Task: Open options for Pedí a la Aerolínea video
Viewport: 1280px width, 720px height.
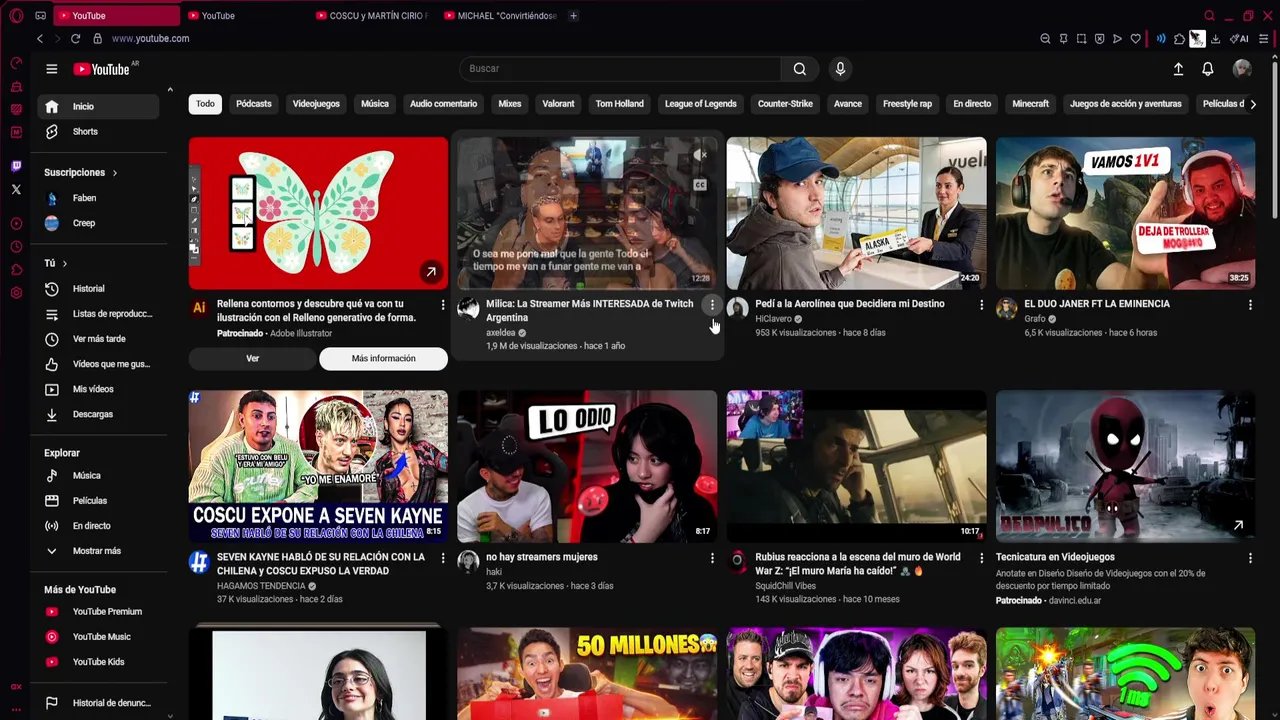Action: [x=981, y=304]
